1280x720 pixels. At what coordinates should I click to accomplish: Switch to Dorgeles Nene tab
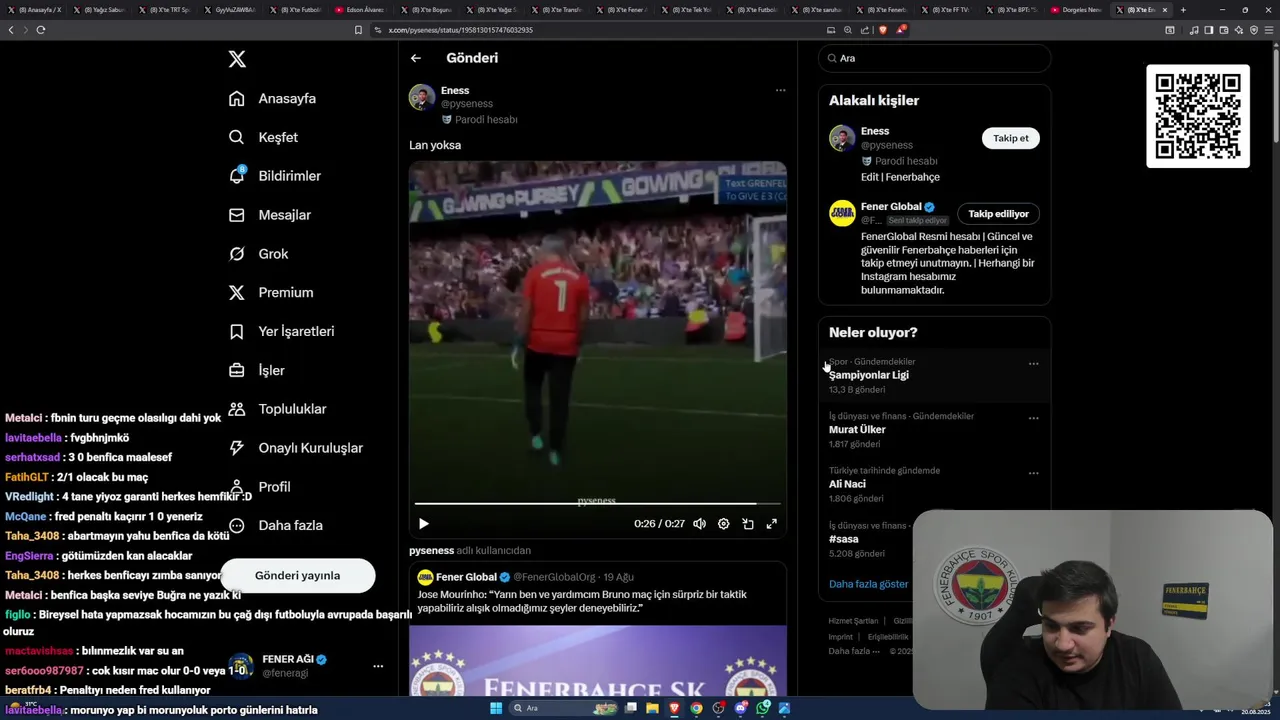tap(1078, 10)
